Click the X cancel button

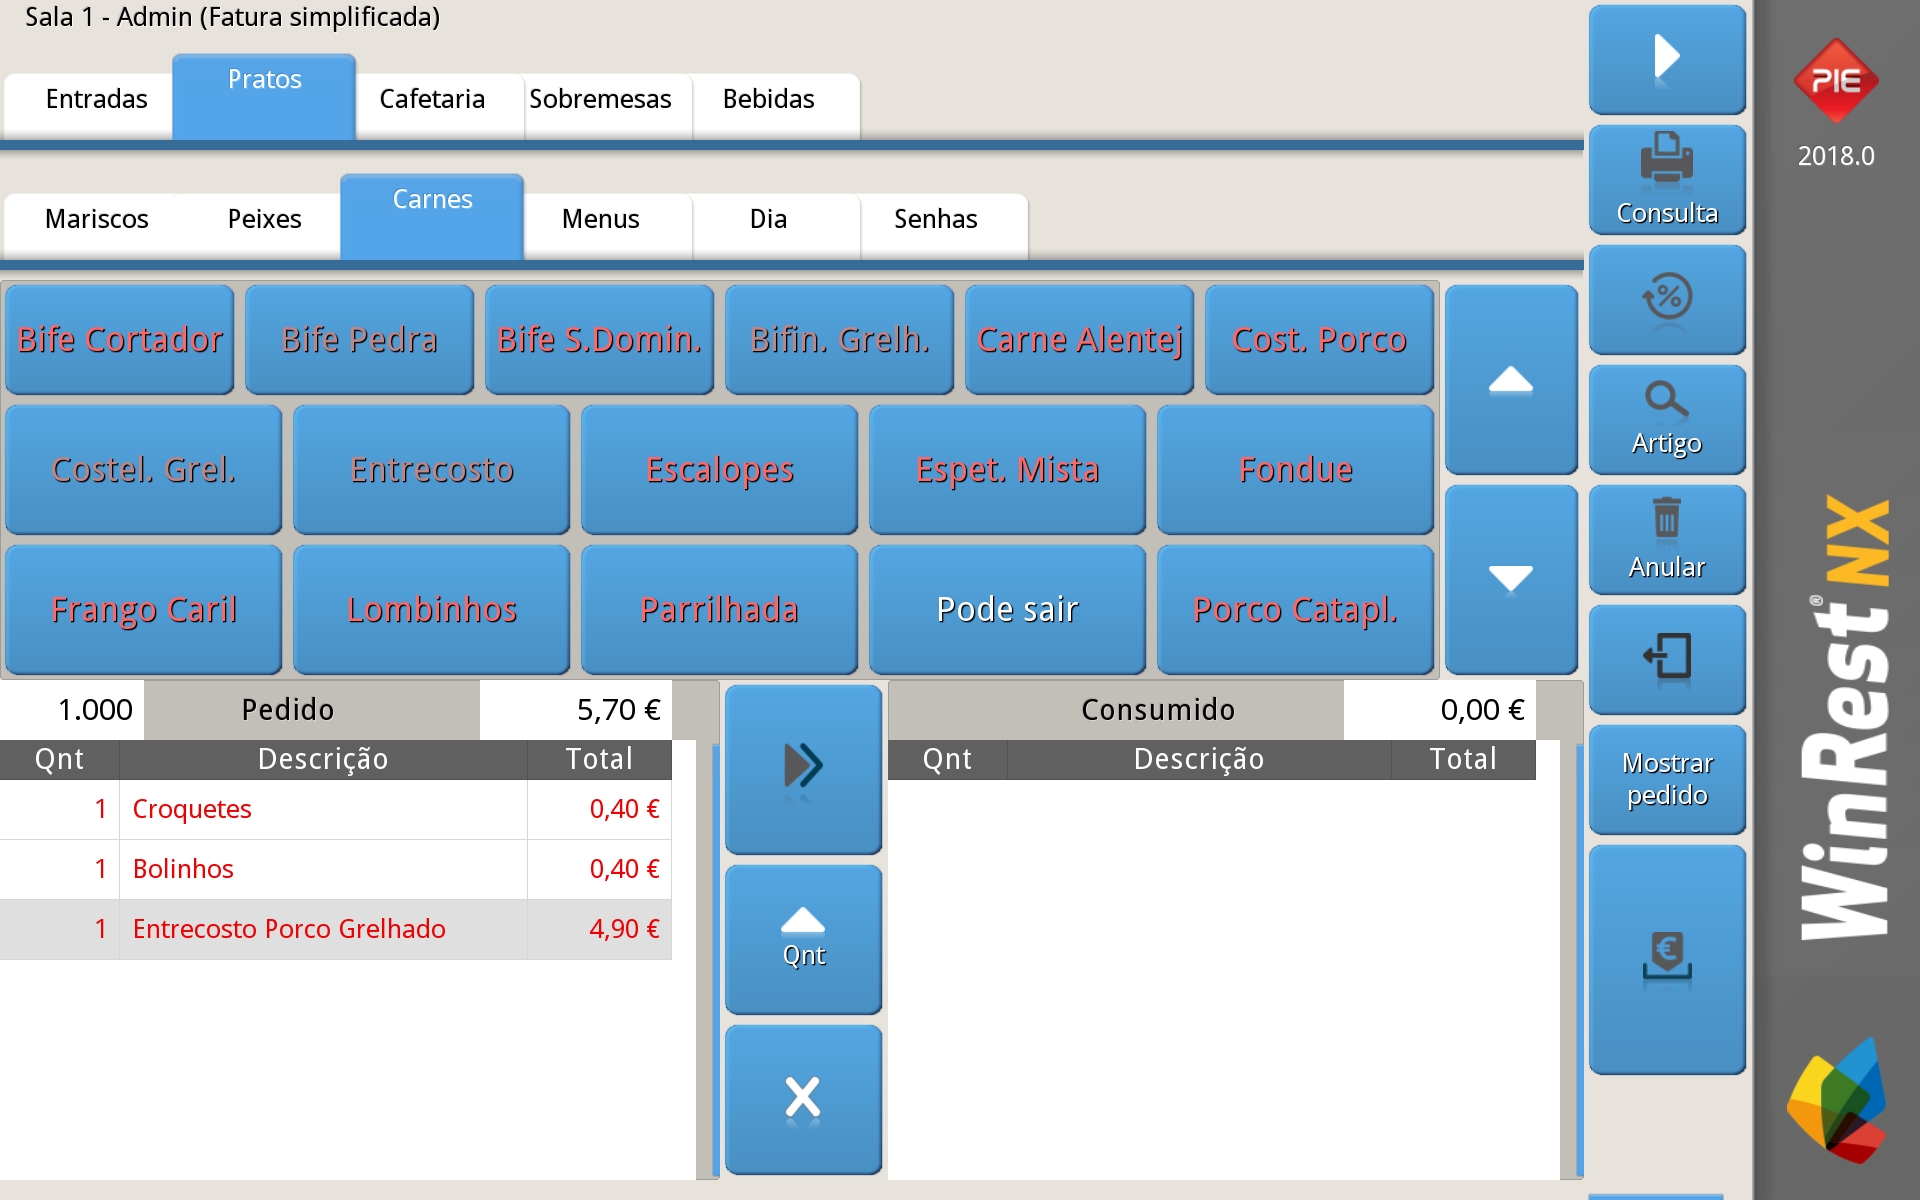(803, 1099)
